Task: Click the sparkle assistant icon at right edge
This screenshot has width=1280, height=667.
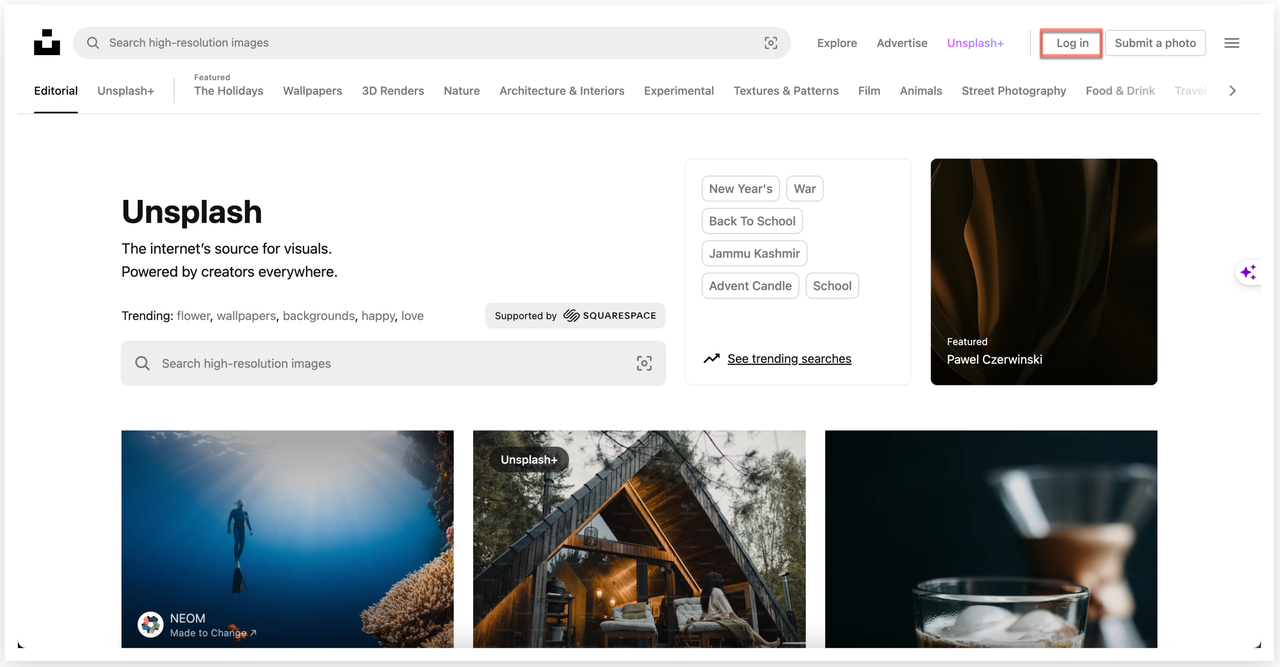Action: [1248, 272]
